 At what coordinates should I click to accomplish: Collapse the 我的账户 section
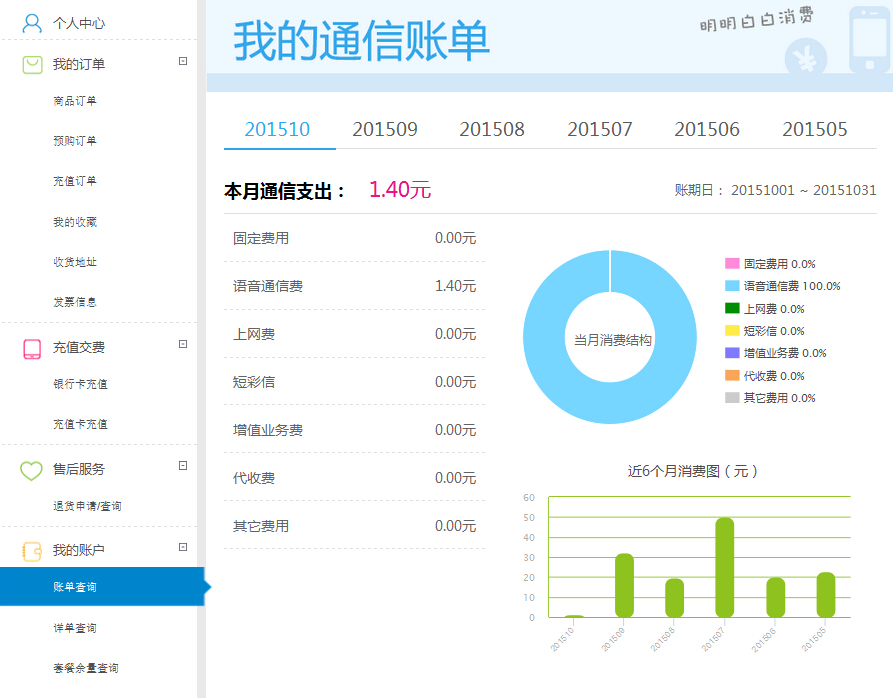click(183, 547)
